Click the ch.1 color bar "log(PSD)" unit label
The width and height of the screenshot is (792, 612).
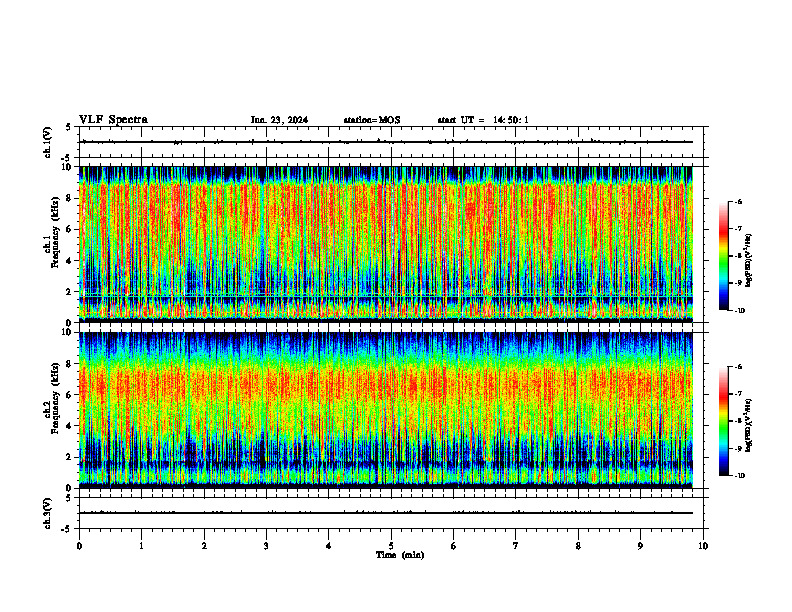click(x=750, y=260)
